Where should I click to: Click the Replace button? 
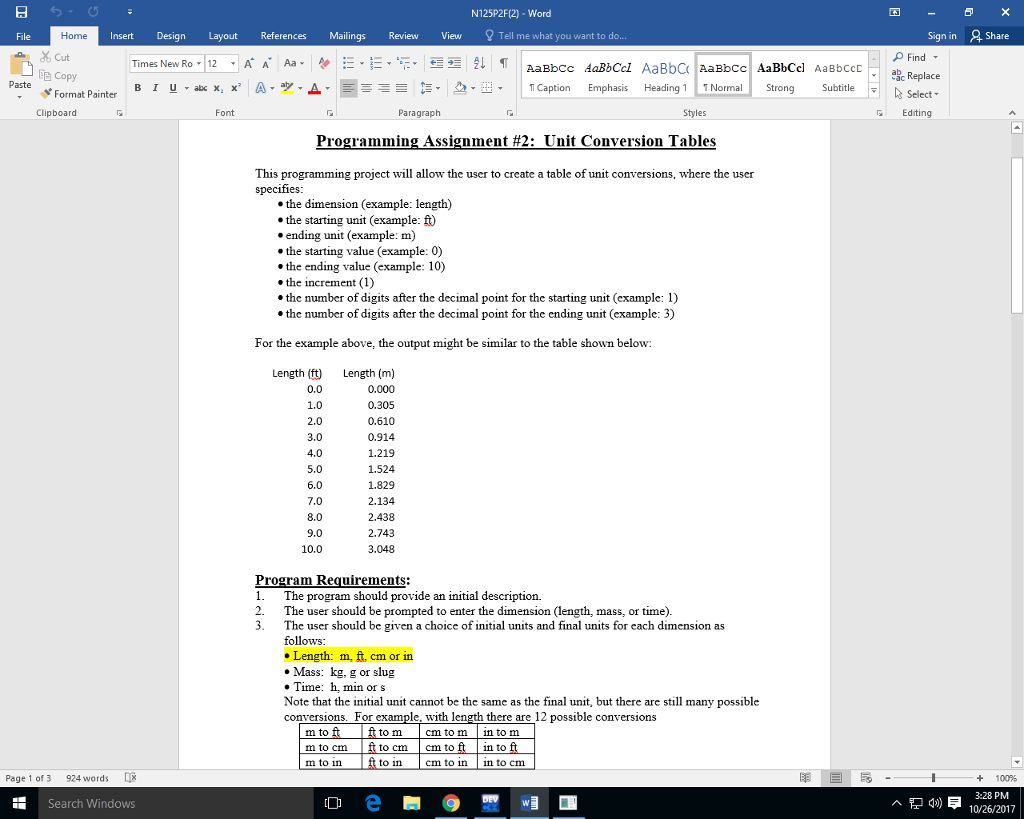coord(917,75)
